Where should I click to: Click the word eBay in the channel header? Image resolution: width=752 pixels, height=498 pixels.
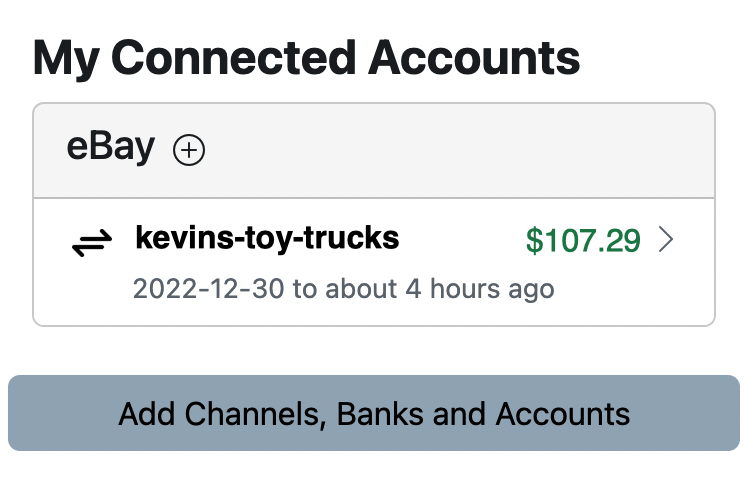coord(111,148)
